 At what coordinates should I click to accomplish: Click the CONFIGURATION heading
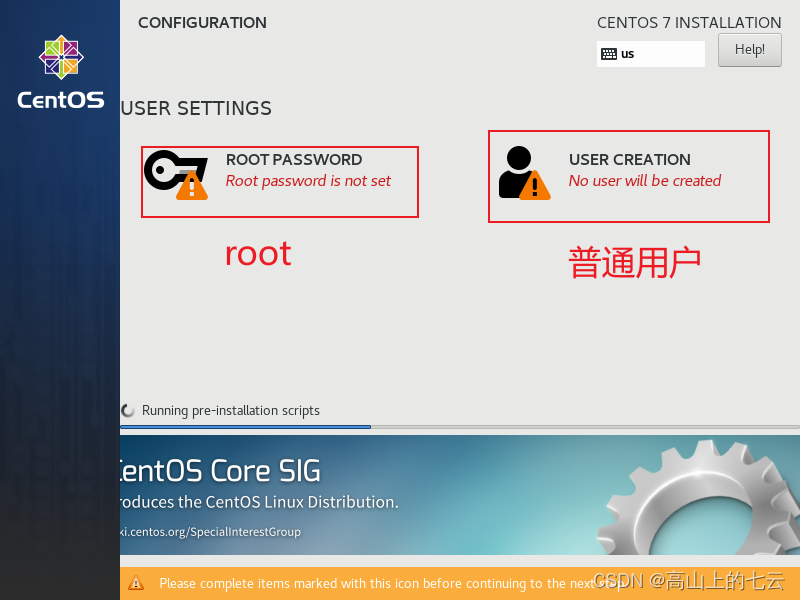202,23
